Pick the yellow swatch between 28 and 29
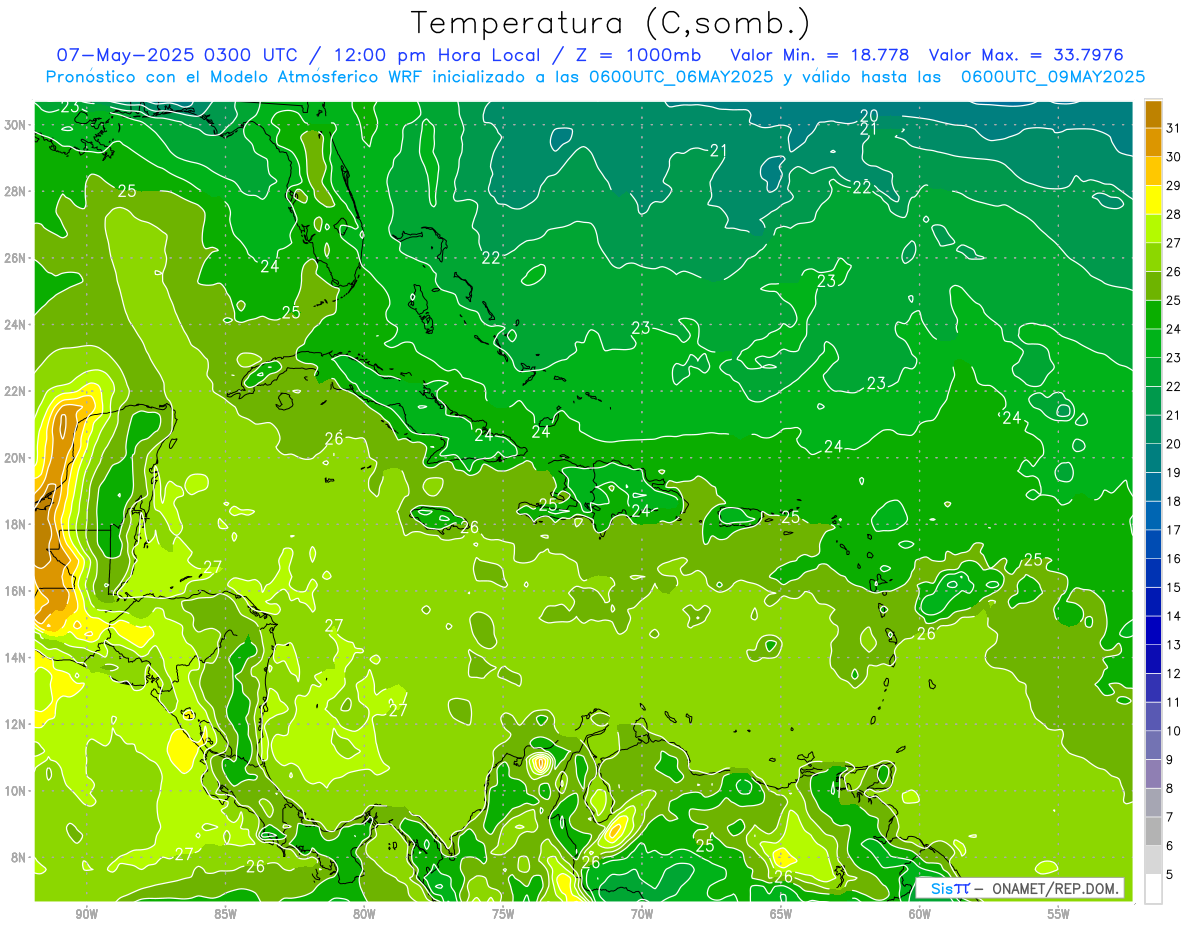Image resolution: width=1200 pixels, height=927 pixels. pos(1153,200)
